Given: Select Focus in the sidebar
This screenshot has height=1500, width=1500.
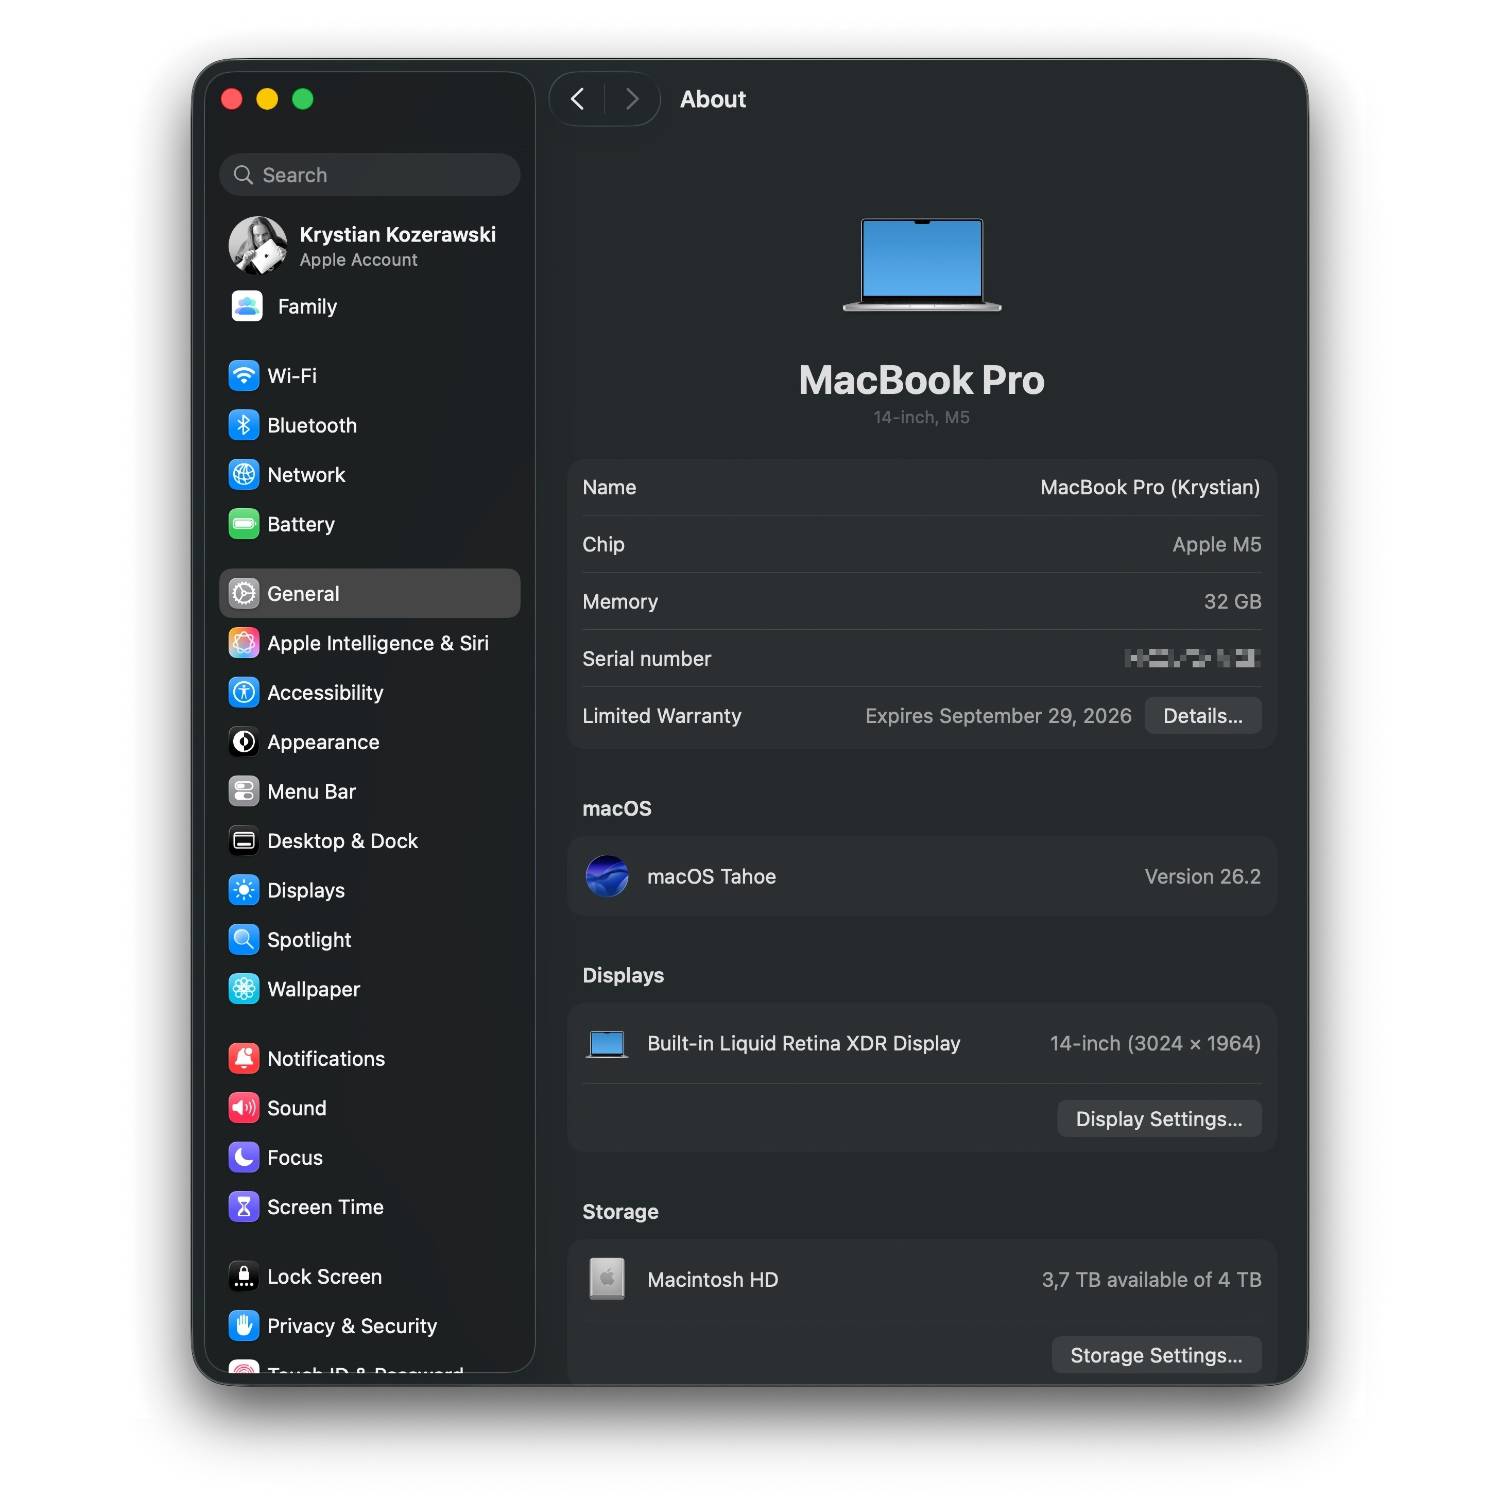Looking at the screenshot, I should click(294, 1158).
